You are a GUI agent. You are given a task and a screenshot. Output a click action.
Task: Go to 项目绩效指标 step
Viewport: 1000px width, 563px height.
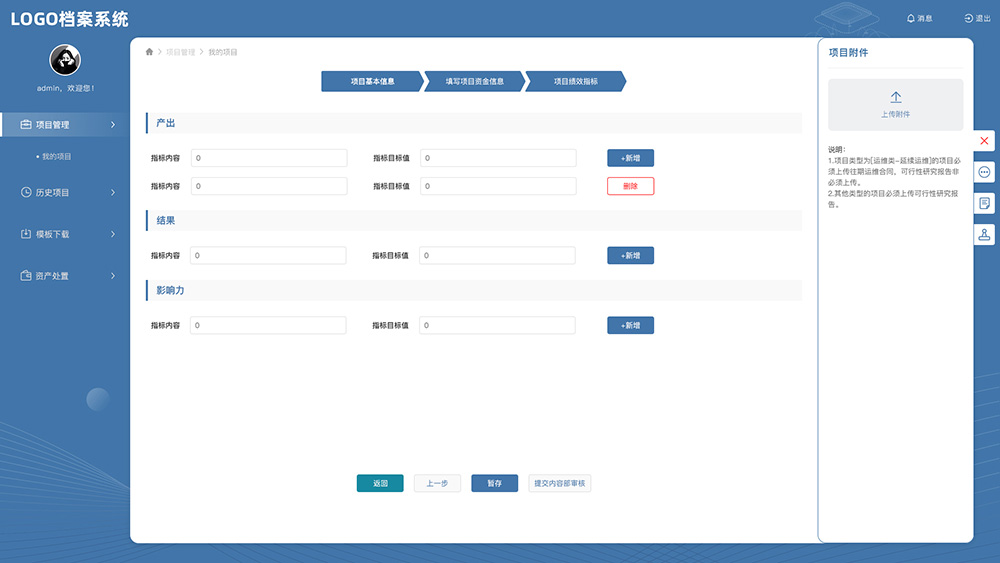(576, 81)
